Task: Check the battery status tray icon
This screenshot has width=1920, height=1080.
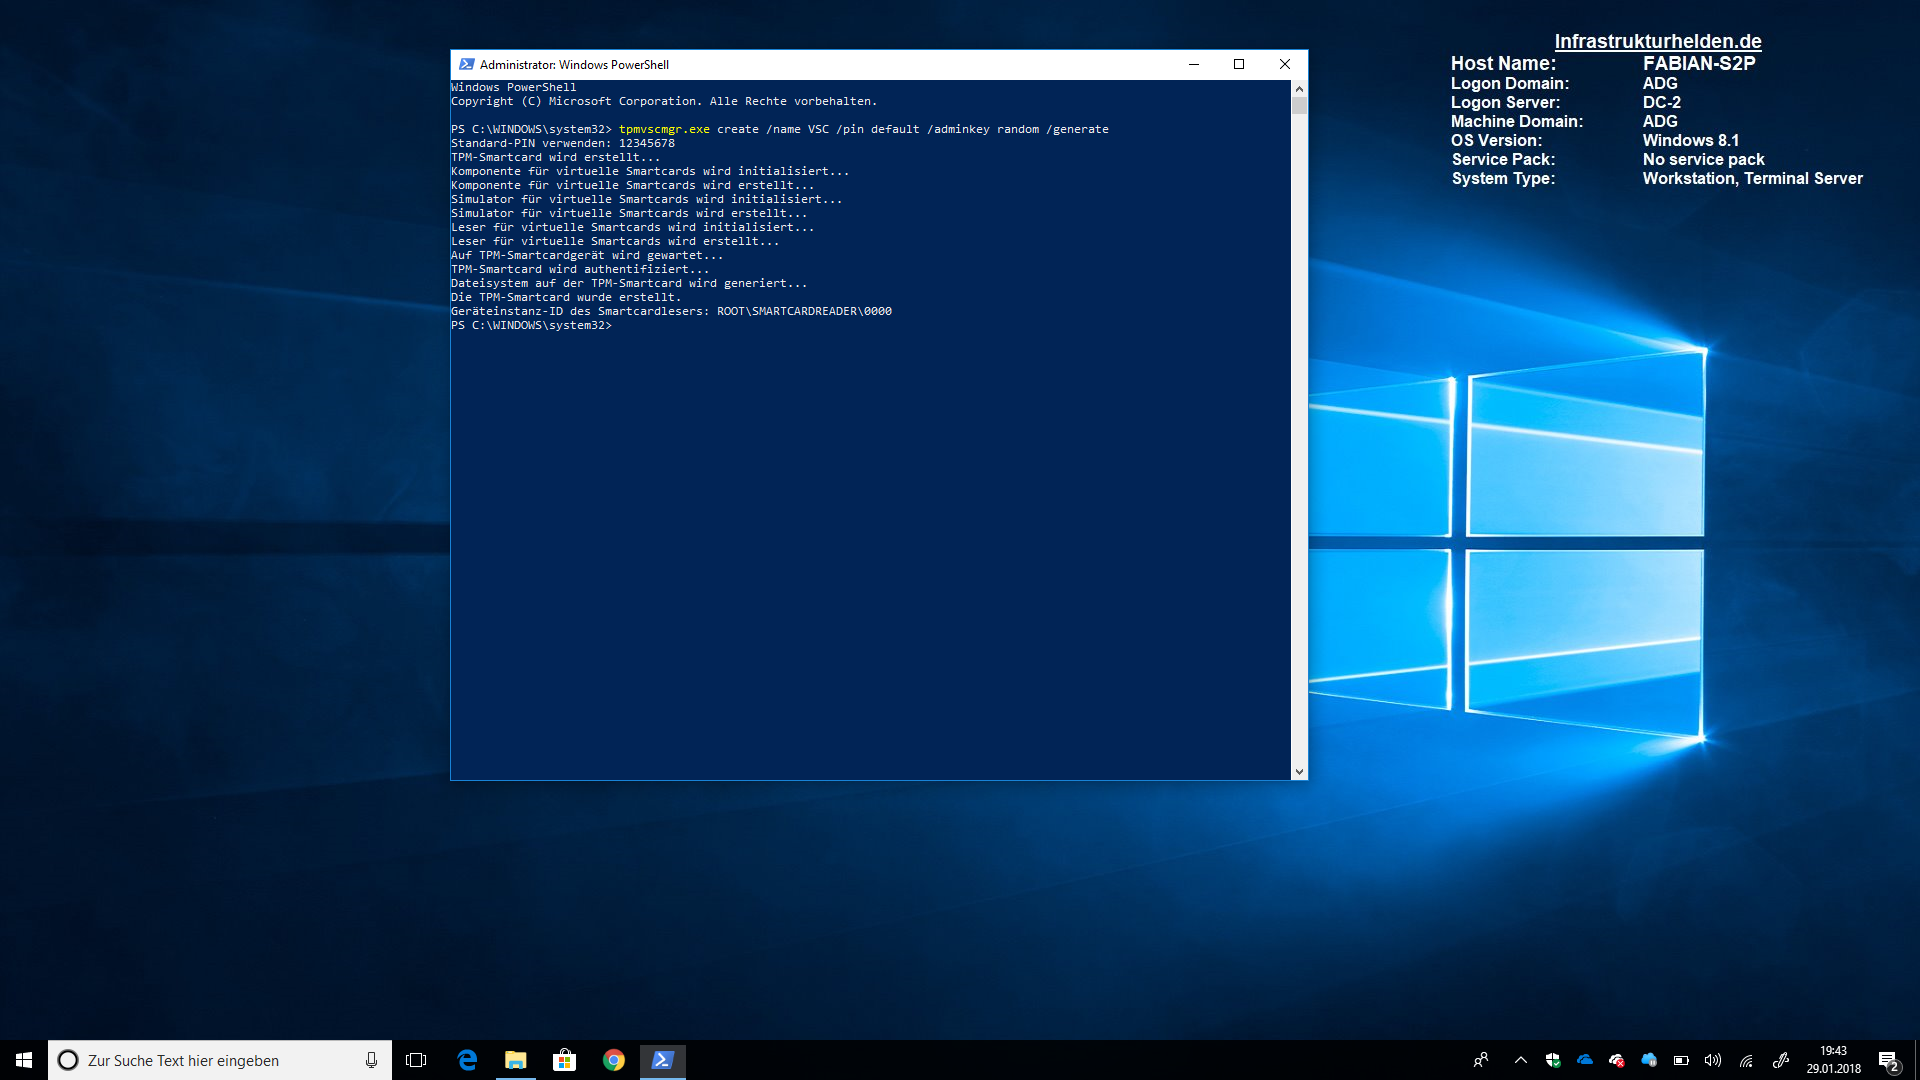Action: point(1681,1060)
